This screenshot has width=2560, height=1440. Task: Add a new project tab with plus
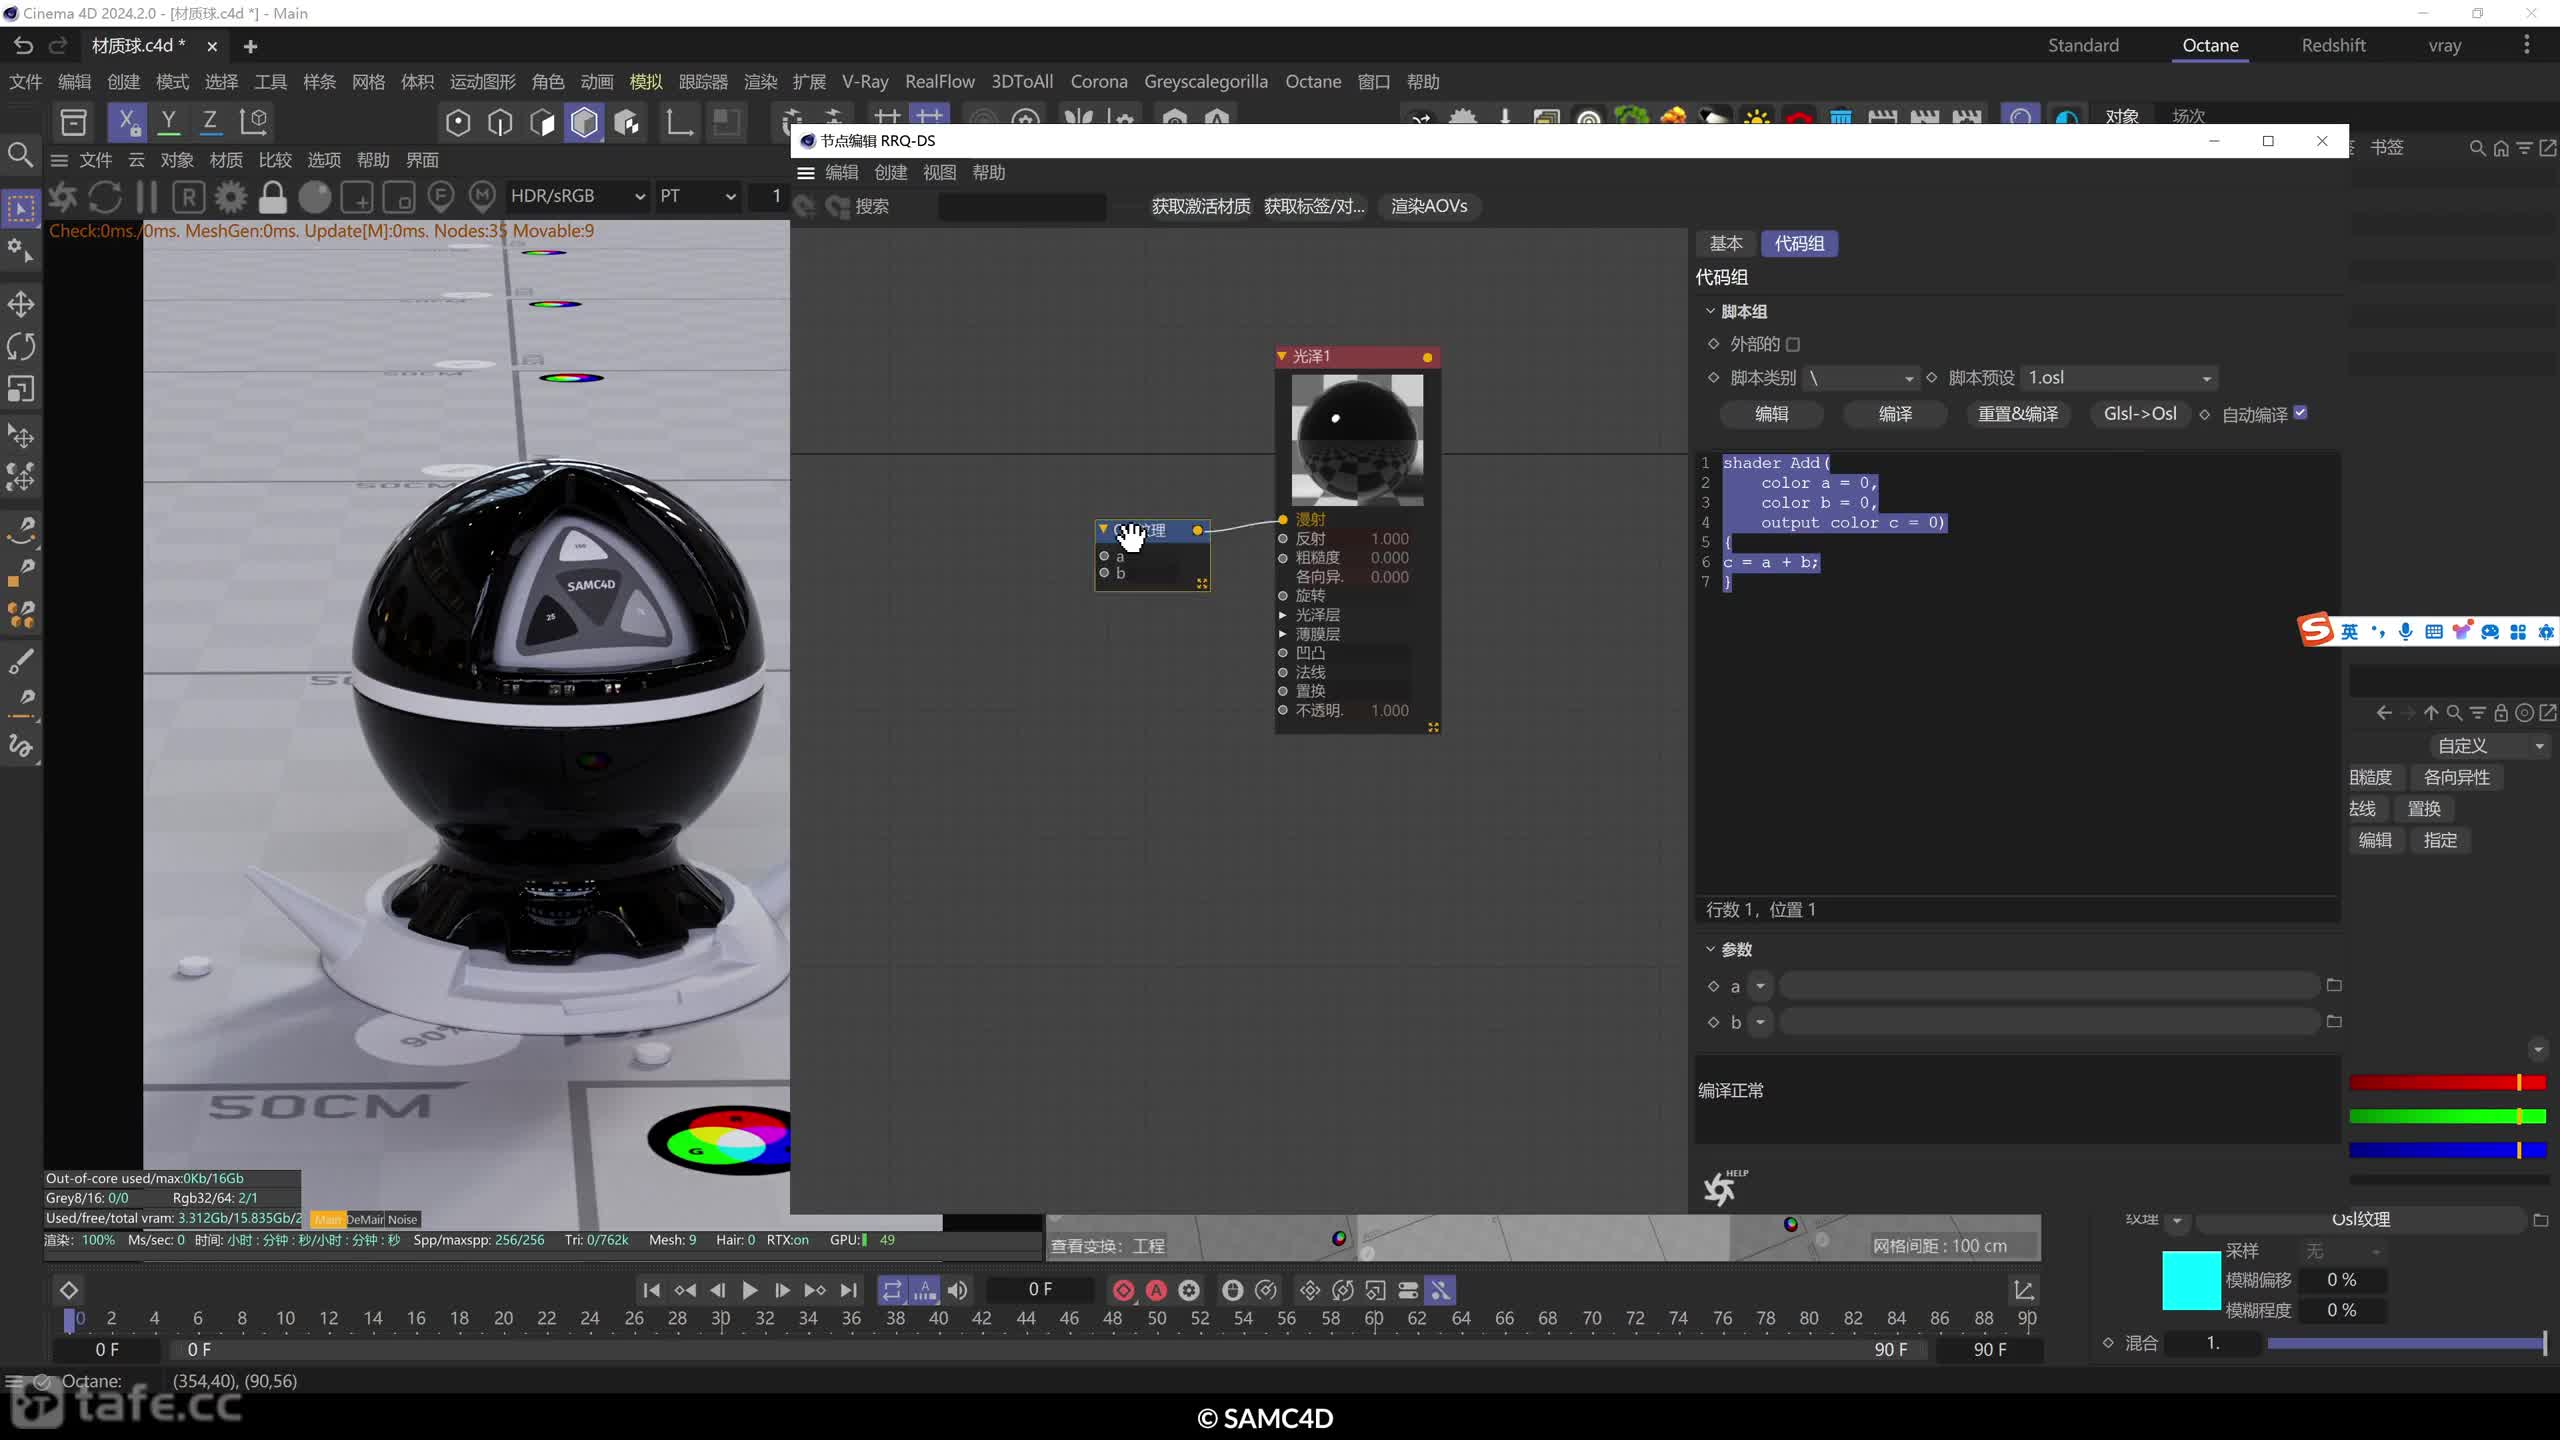pos(250,46)
